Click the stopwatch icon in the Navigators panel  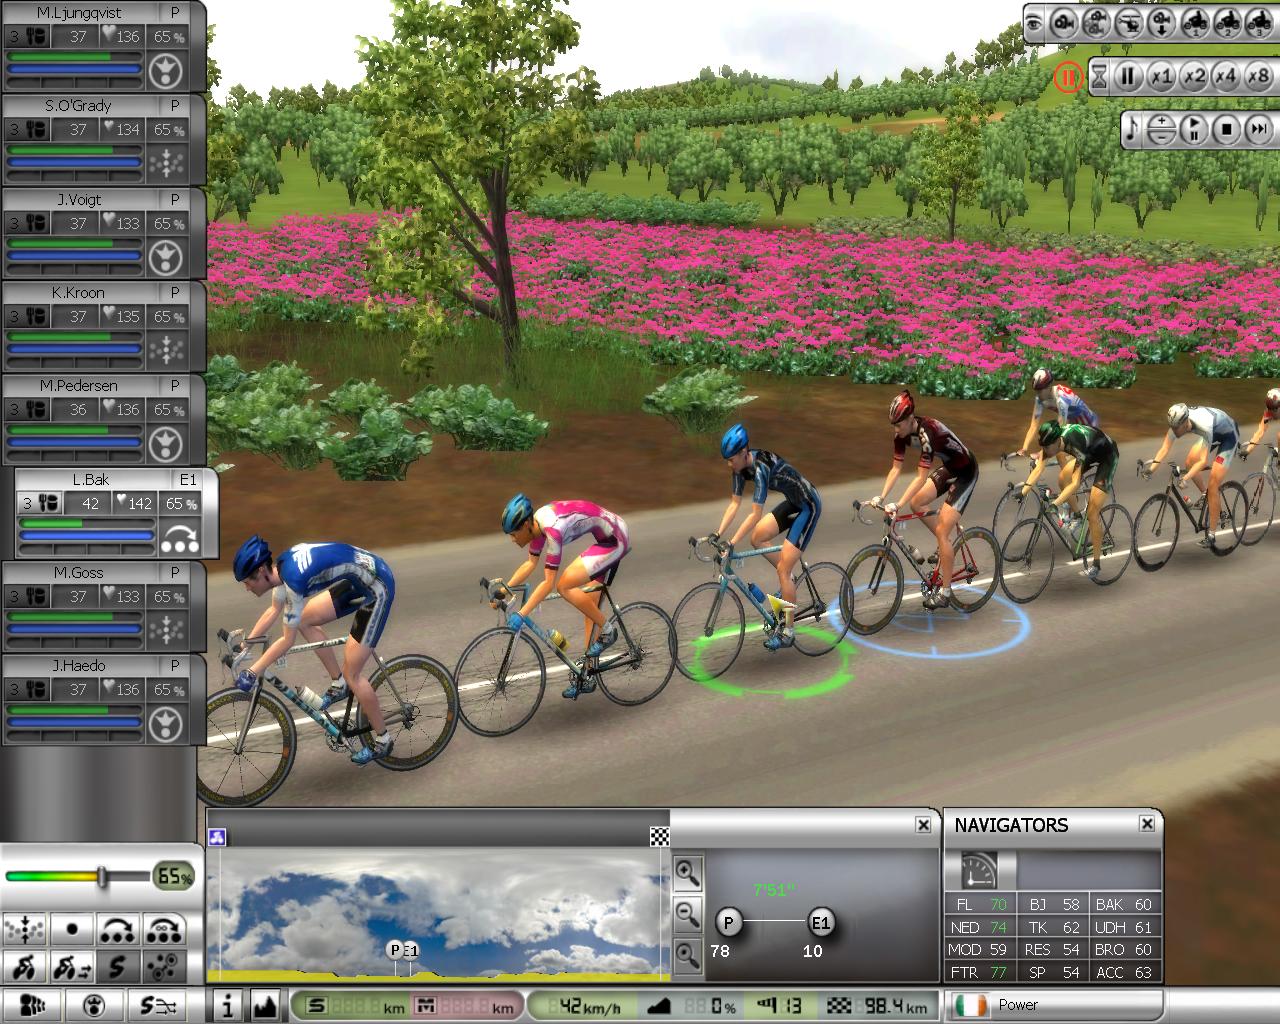[979, 870]
